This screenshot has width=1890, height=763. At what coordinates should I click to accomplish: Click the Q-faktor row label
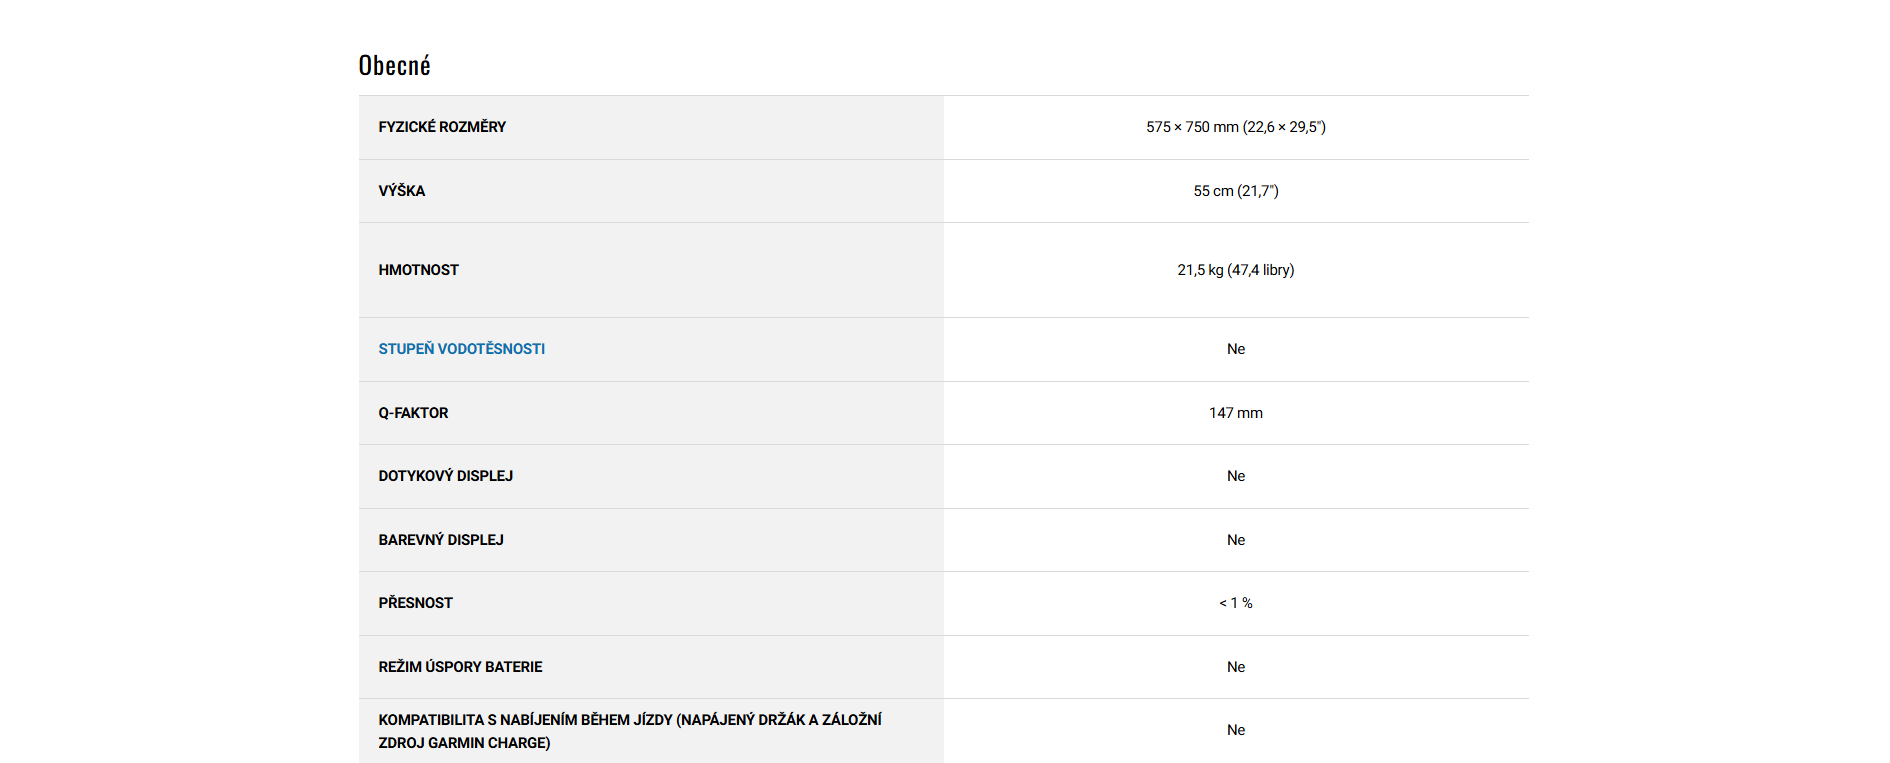413,413
